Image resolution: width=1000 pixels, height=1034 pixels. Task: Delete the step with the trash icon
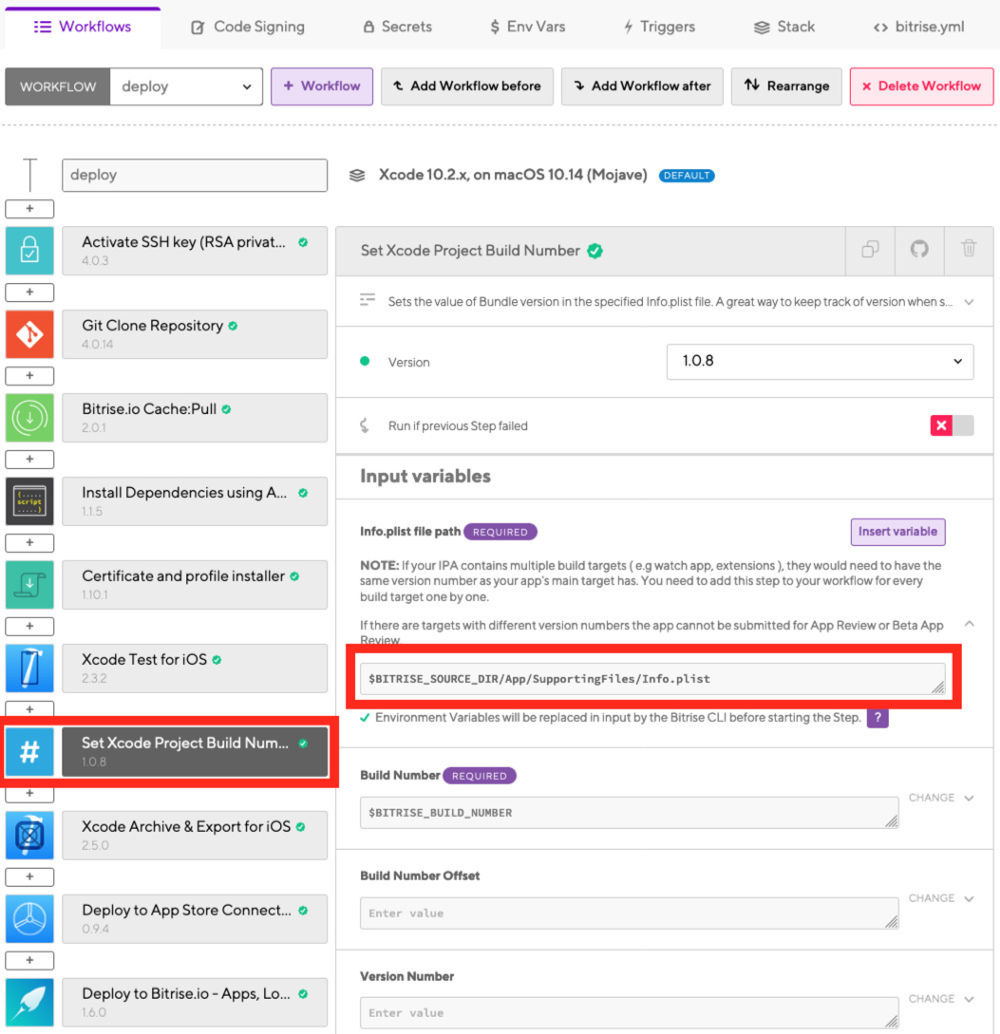click(x=968, y=250)
